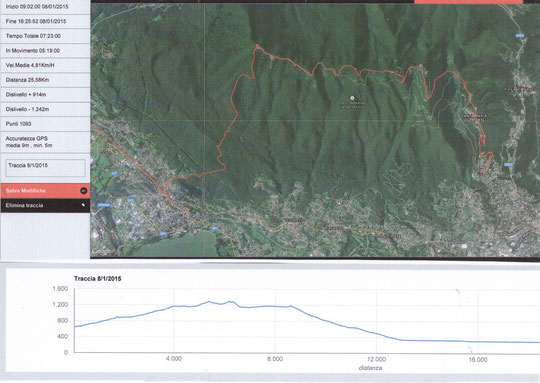
Task: Click the Accuratezza GPS info row
Action: click(x=45, y=142)
